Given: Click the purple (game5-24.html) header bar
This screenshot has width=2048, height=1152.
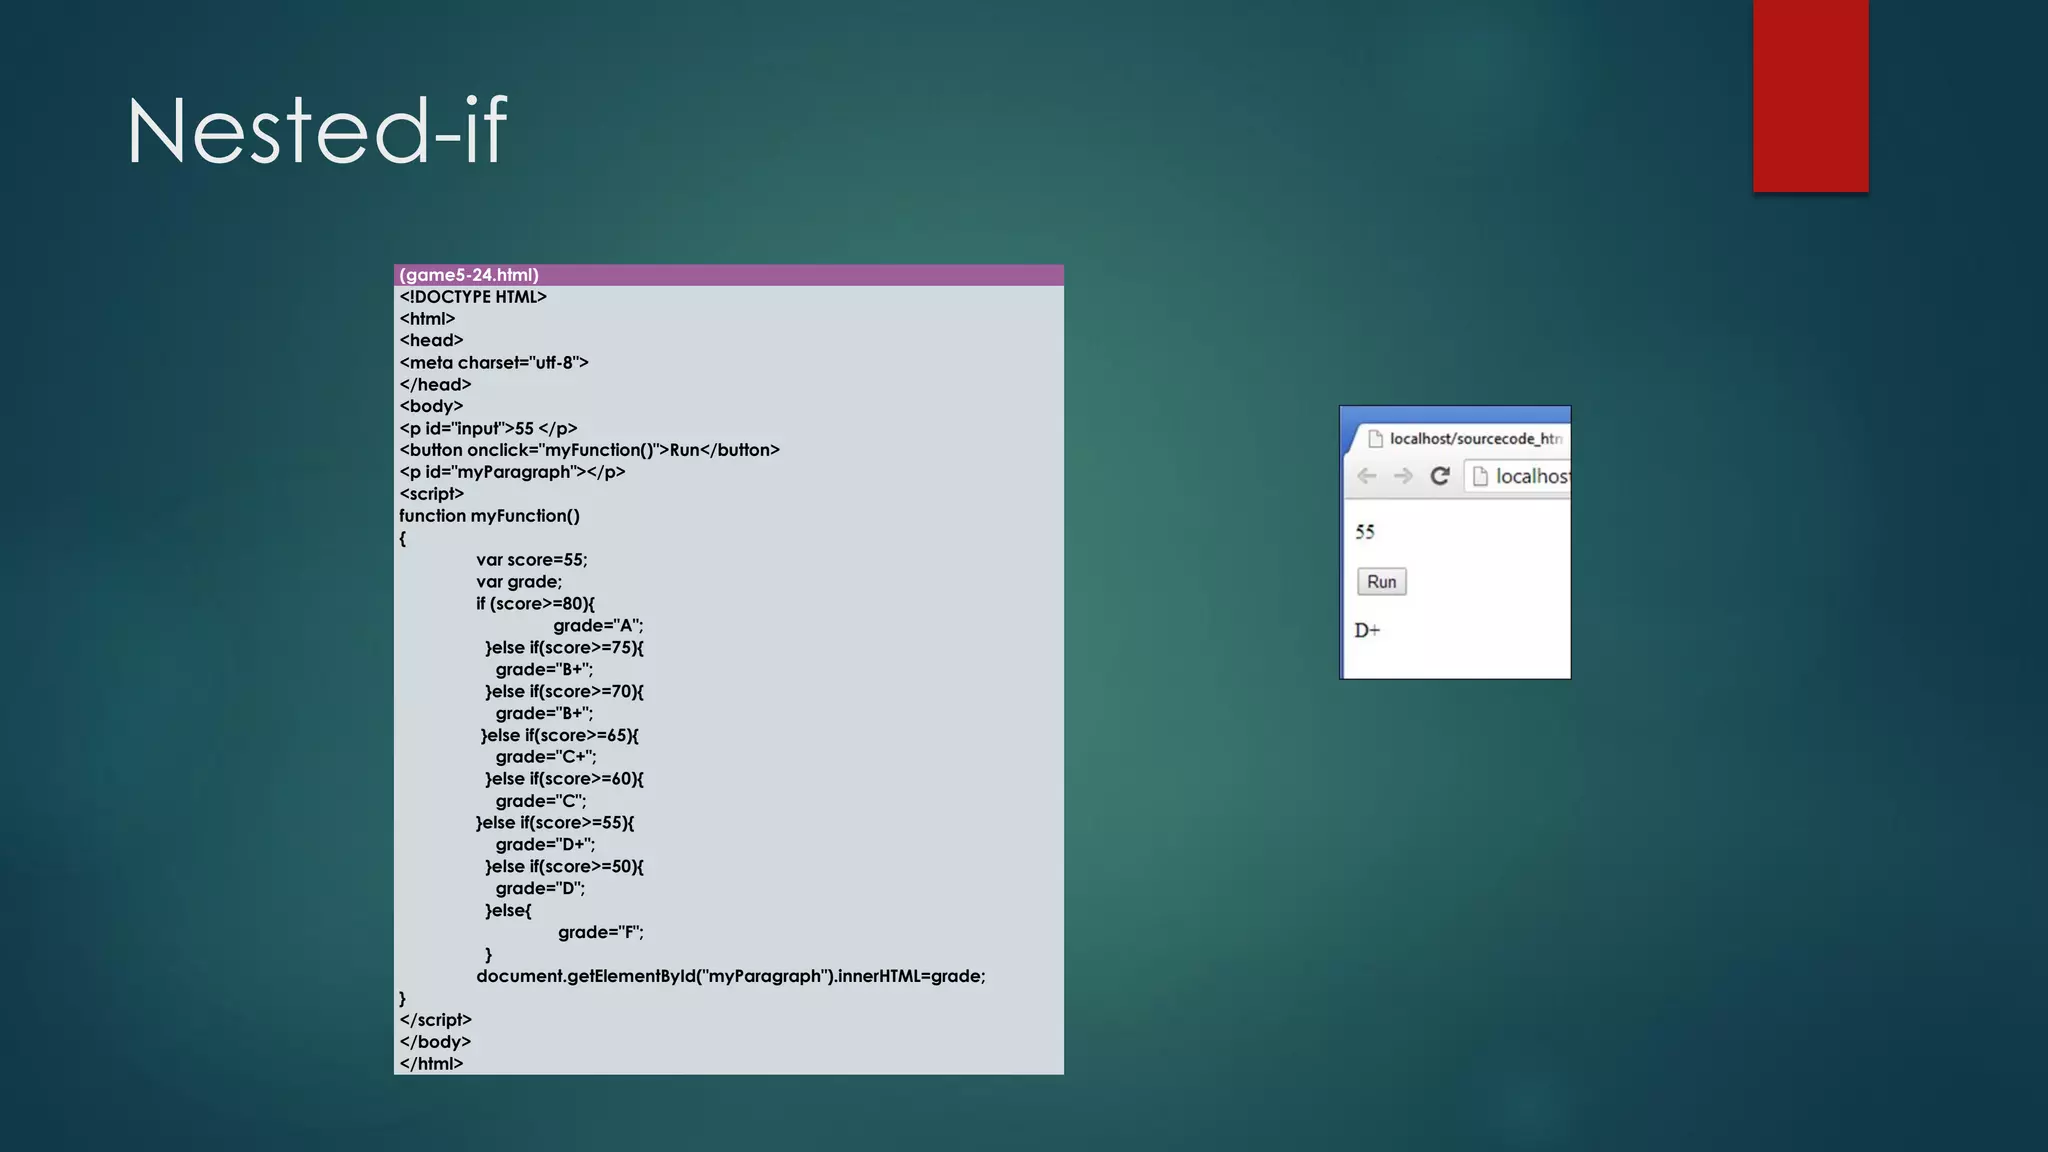Looking at the screenshot, I should 728,275.
